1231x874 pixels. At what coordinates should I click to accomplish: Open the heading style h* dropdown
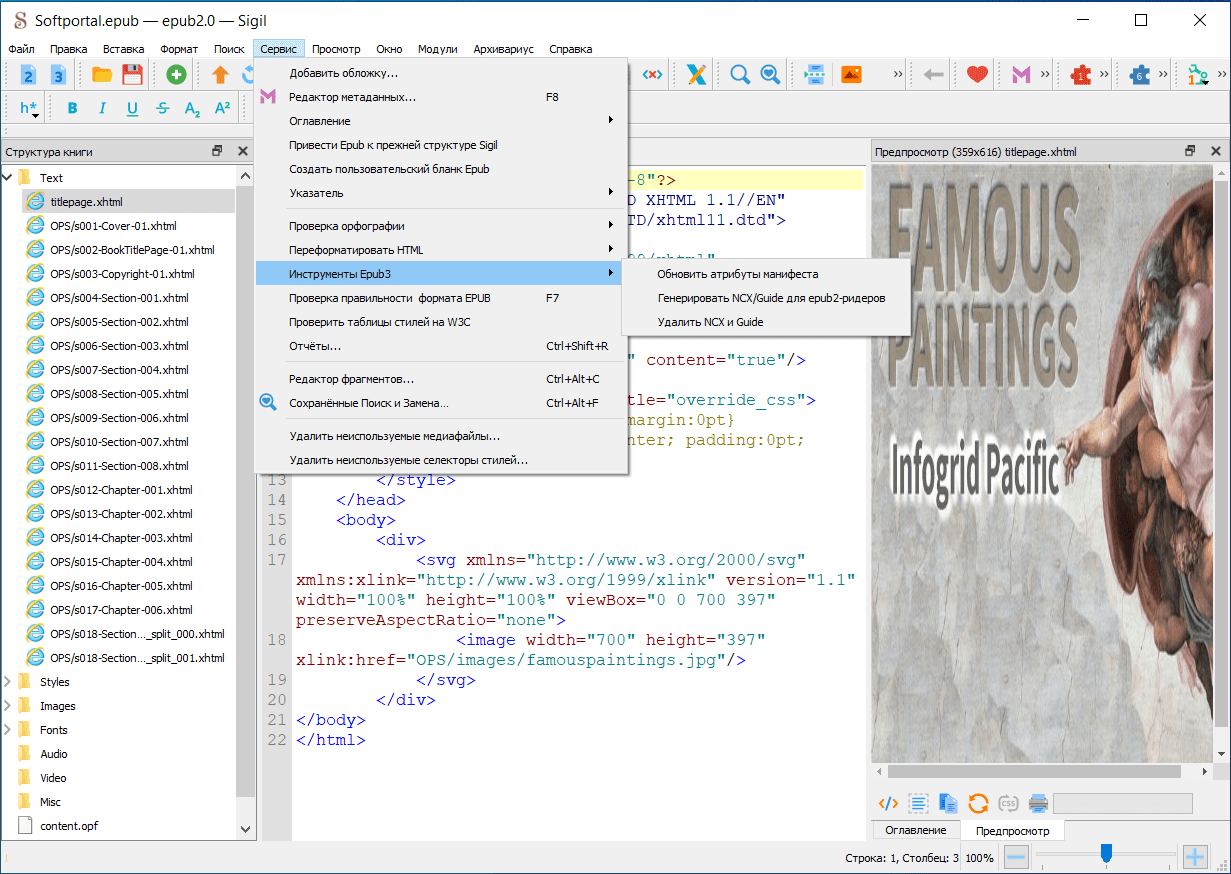29,109
